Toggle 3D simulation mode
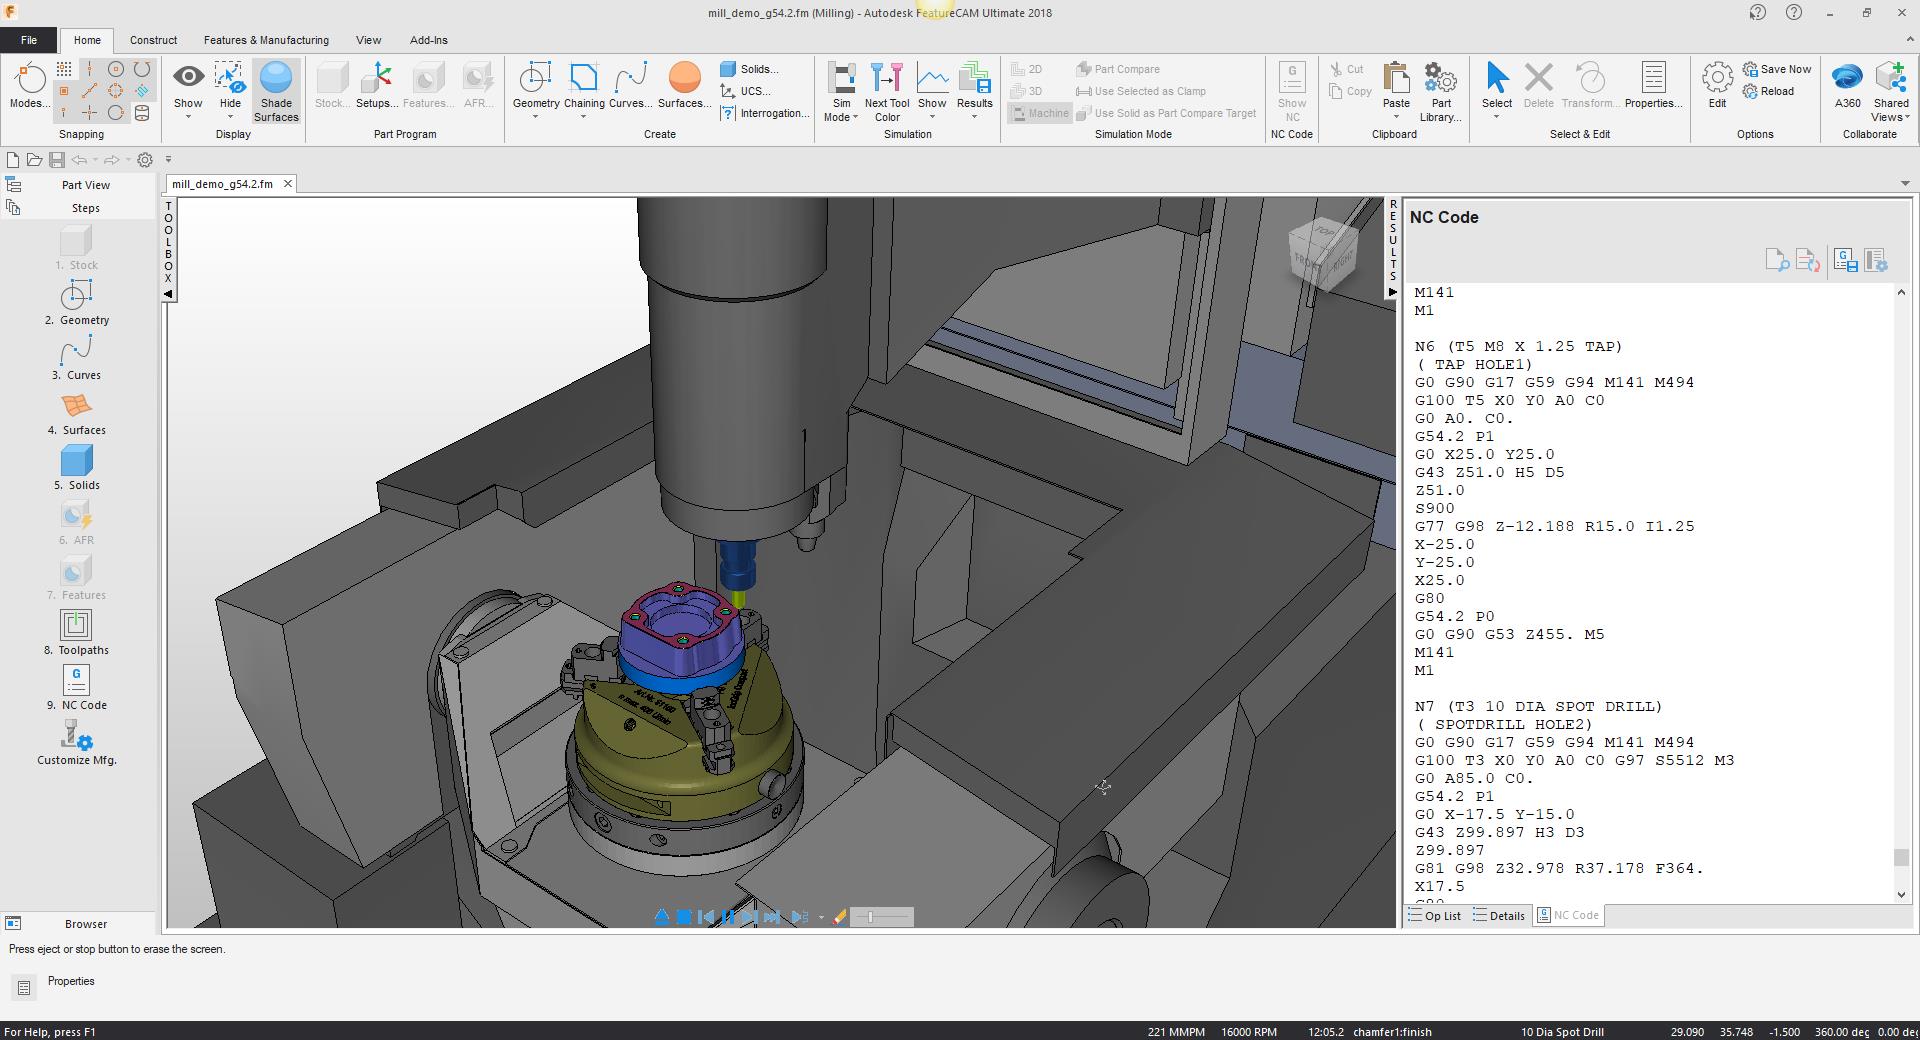 [x=1027, y=91]
